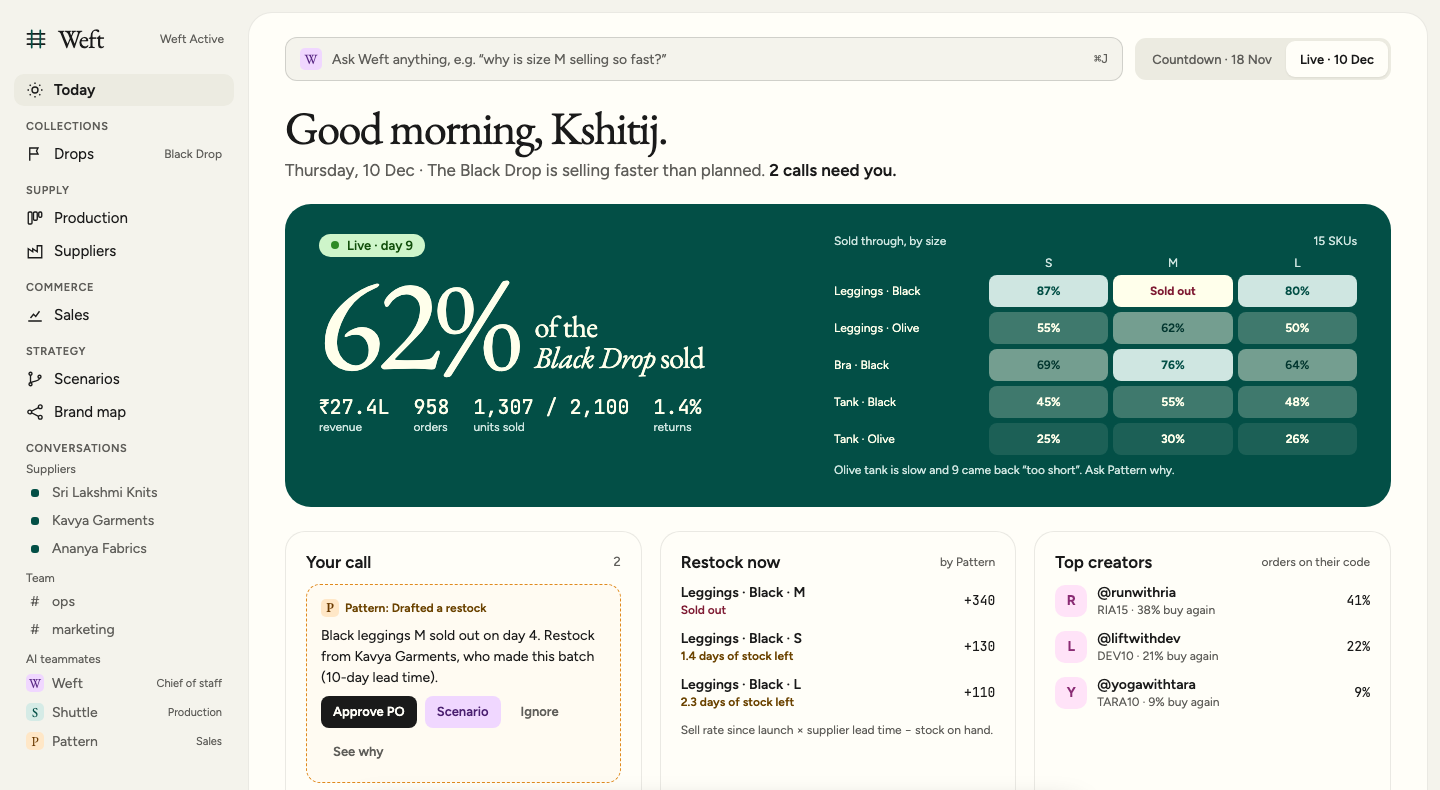This screenshot has height=790, width=1440.
Task: Open the Weft Active workspace switcher
Action: tap(192, 39)
